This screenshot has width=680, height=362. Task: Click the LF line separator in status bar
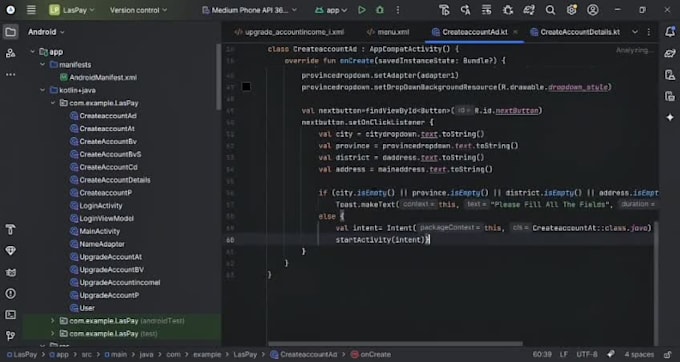point(564,354)
